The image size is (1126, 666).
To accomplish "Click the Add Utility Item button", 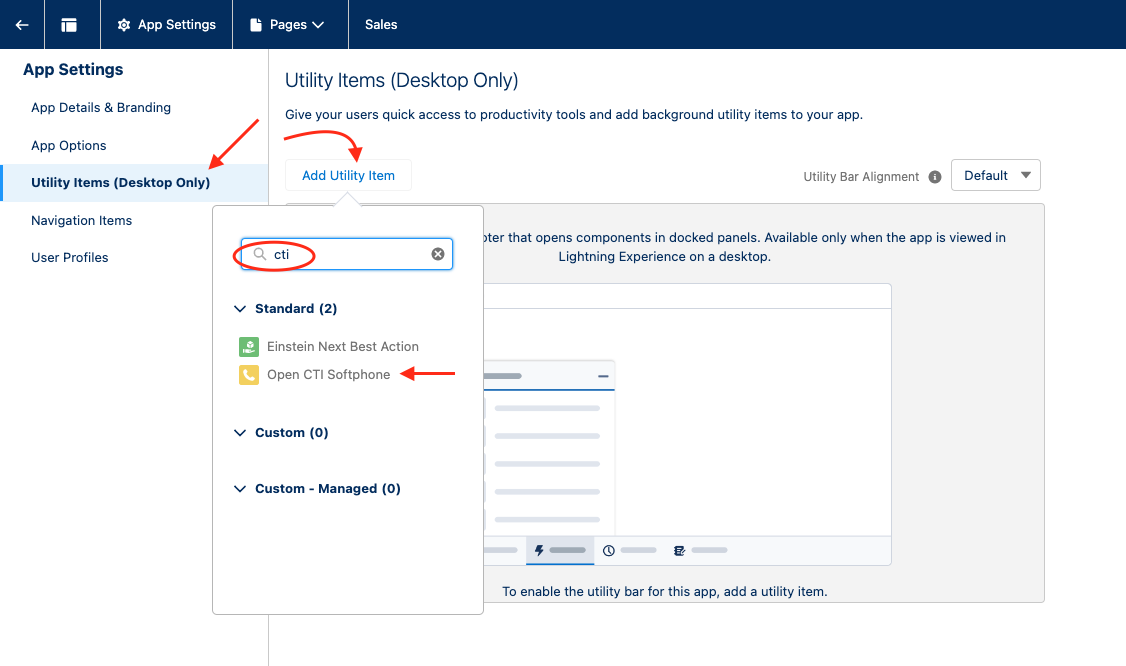I will [x=348, y=175].
